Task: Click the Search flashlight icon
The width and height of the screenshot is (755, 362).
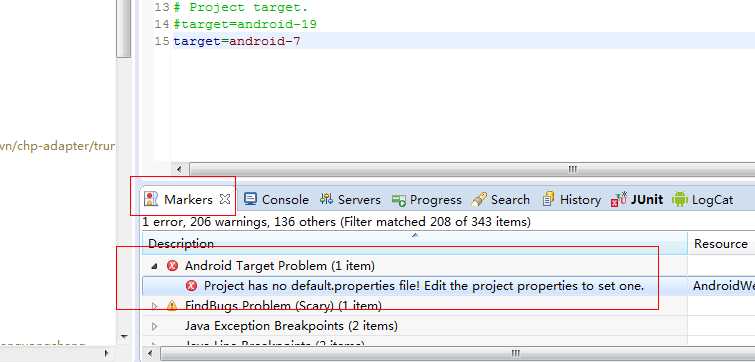Action: coord(479,199)
